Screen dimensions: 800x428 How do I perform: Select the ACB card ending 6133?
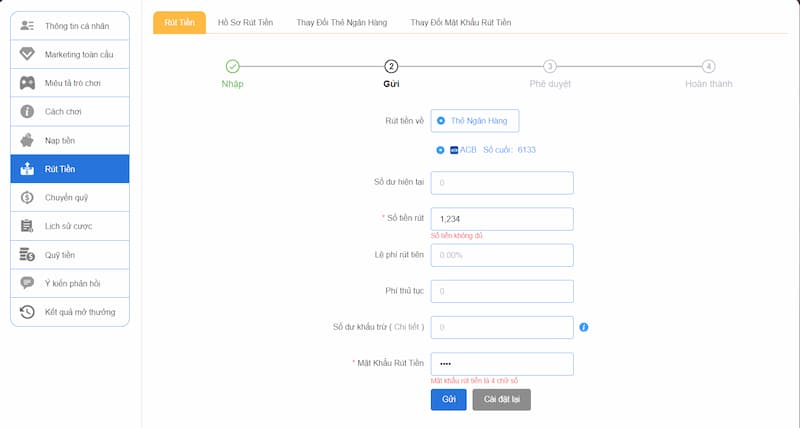point(441,150)
